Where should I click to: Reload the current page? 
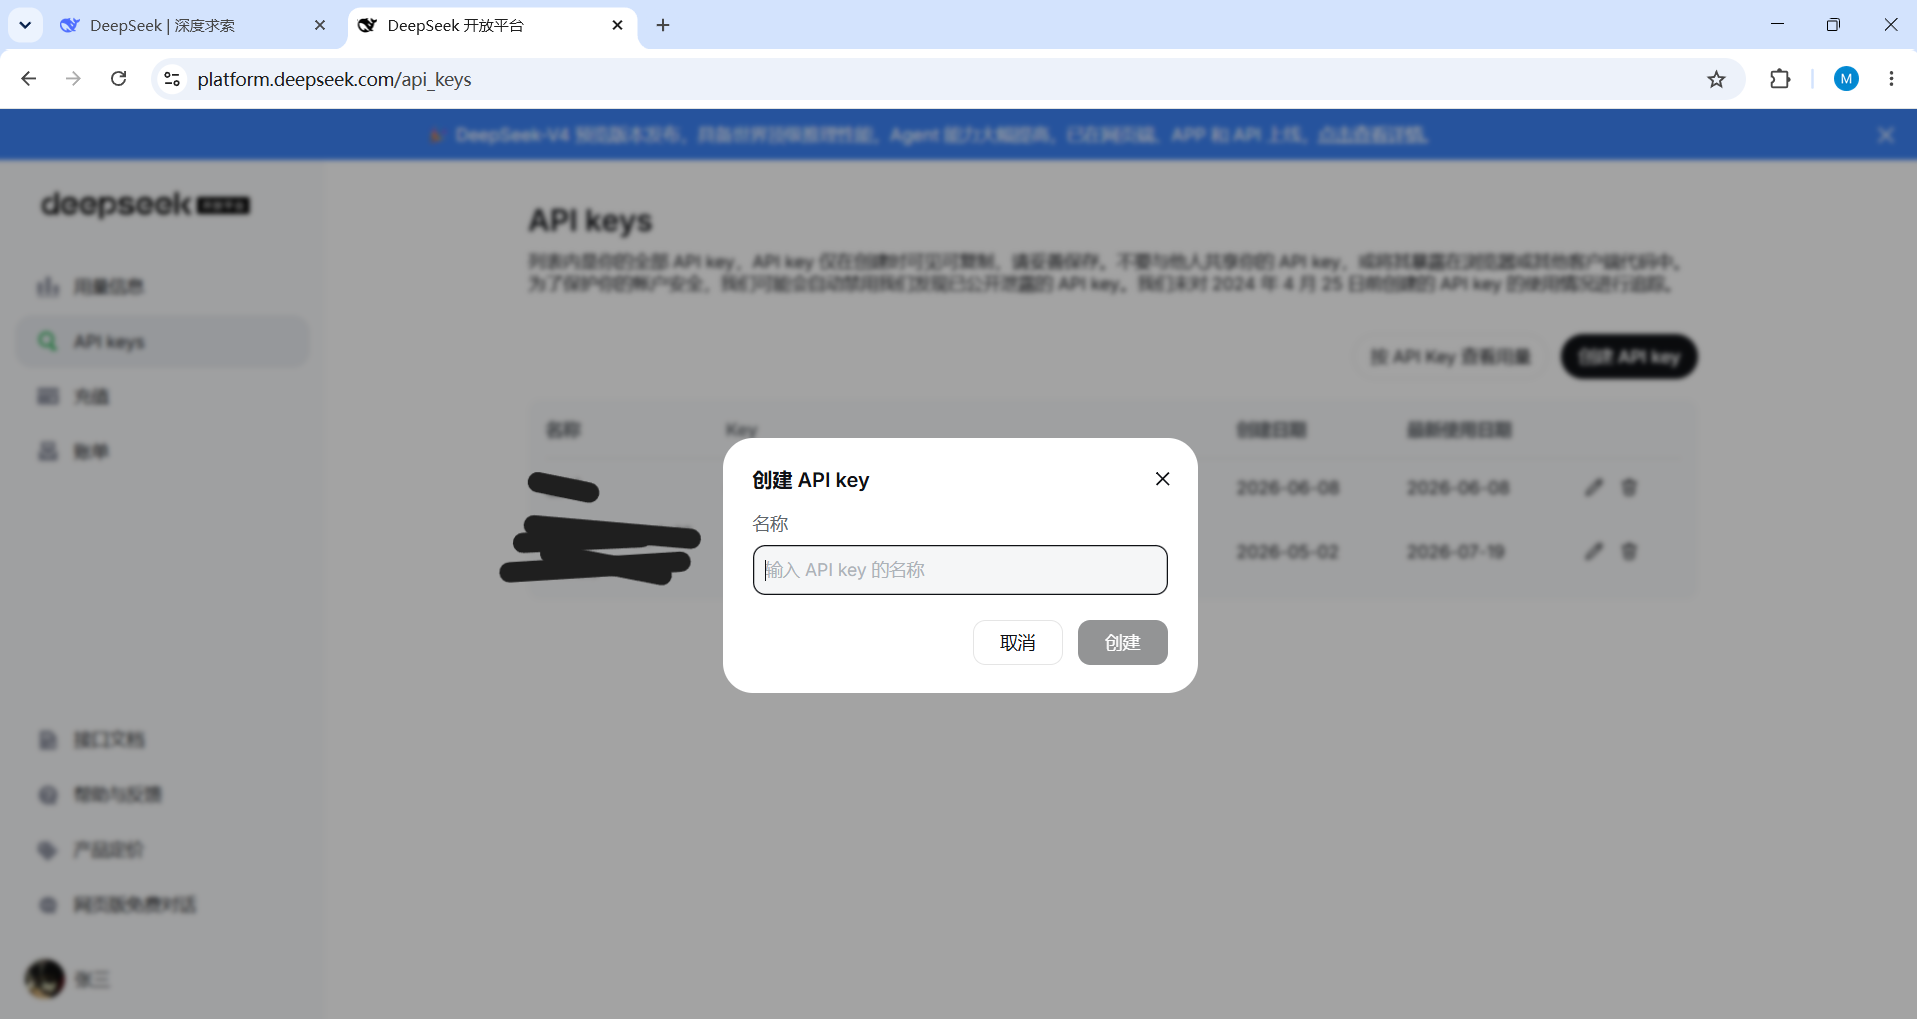(x=119, y=79)
